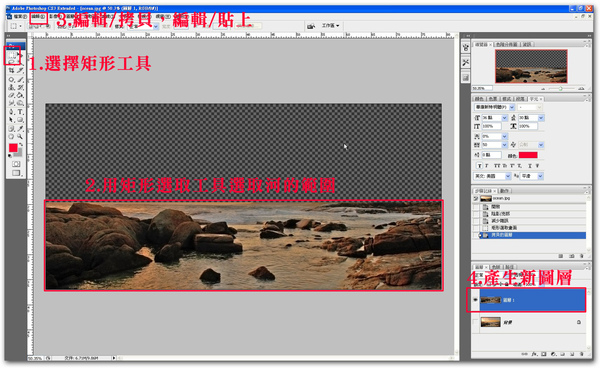Viewport: 600px width, 368px height.
Task: Set history brush source for 減少雜訊 state
Action: (x=476, y=221)
